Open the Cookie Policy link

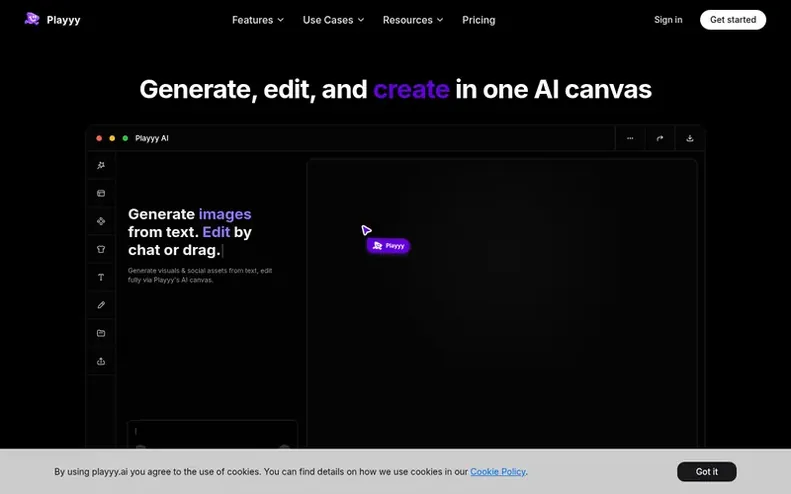[x=498, y=471]
